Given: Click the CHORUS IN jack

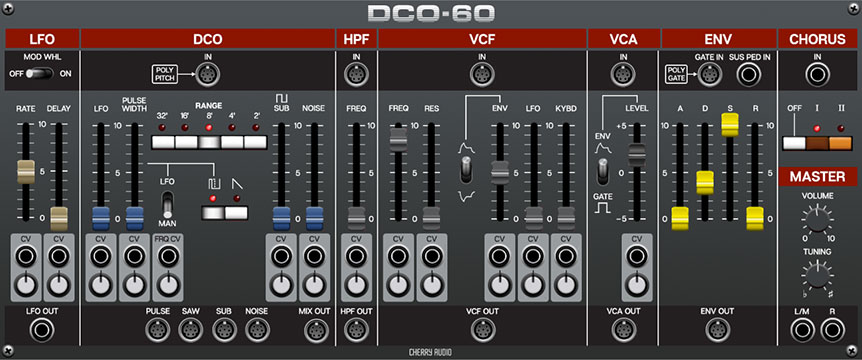Looking at the screenshot, I should [x=817, y=75].
